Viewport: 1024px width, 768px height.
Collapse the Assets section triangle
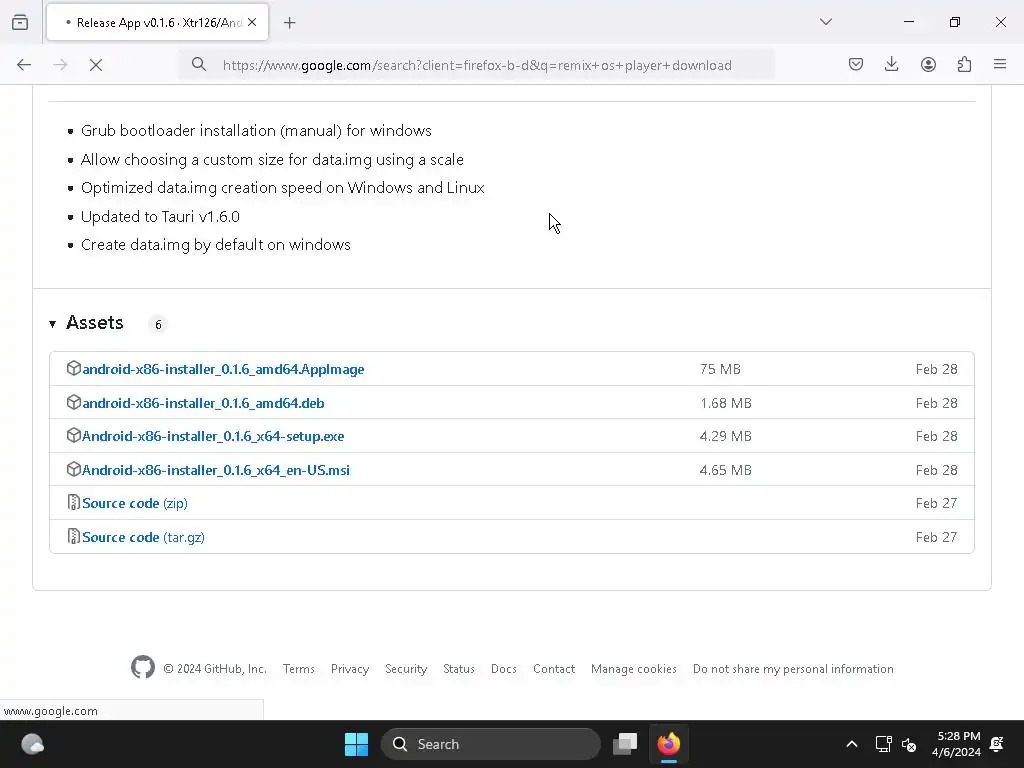(52, 324)
